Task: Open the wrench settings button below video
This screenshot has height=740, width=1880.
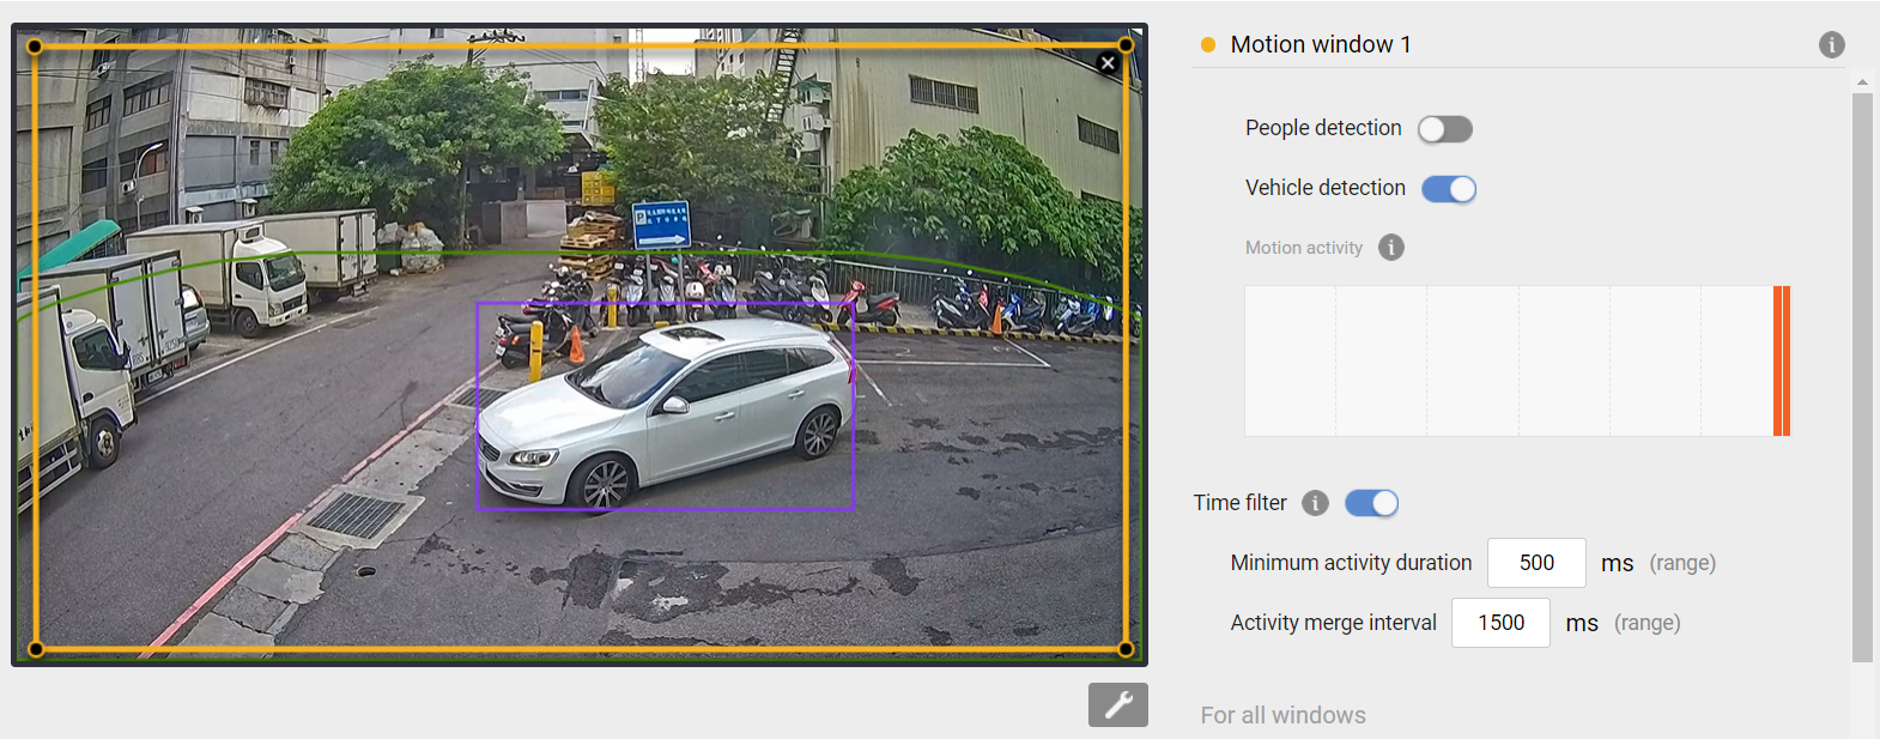Action: pyautogui.click(x=1117, y=705)
